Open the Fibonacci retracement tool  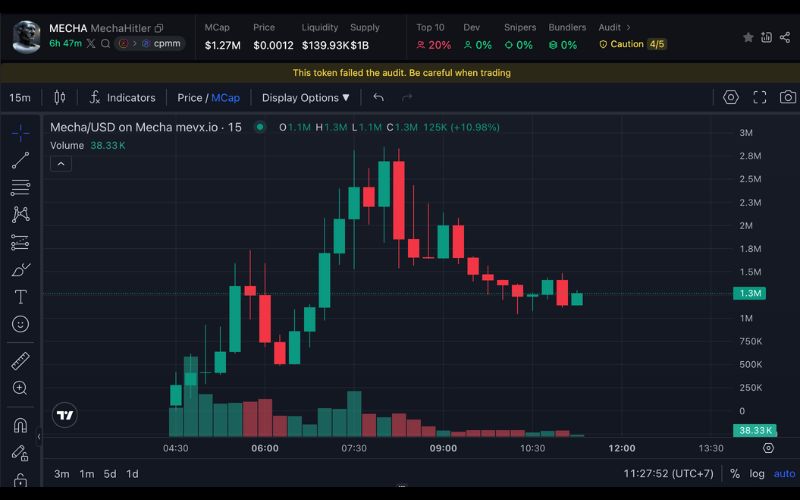click(20, 187)
